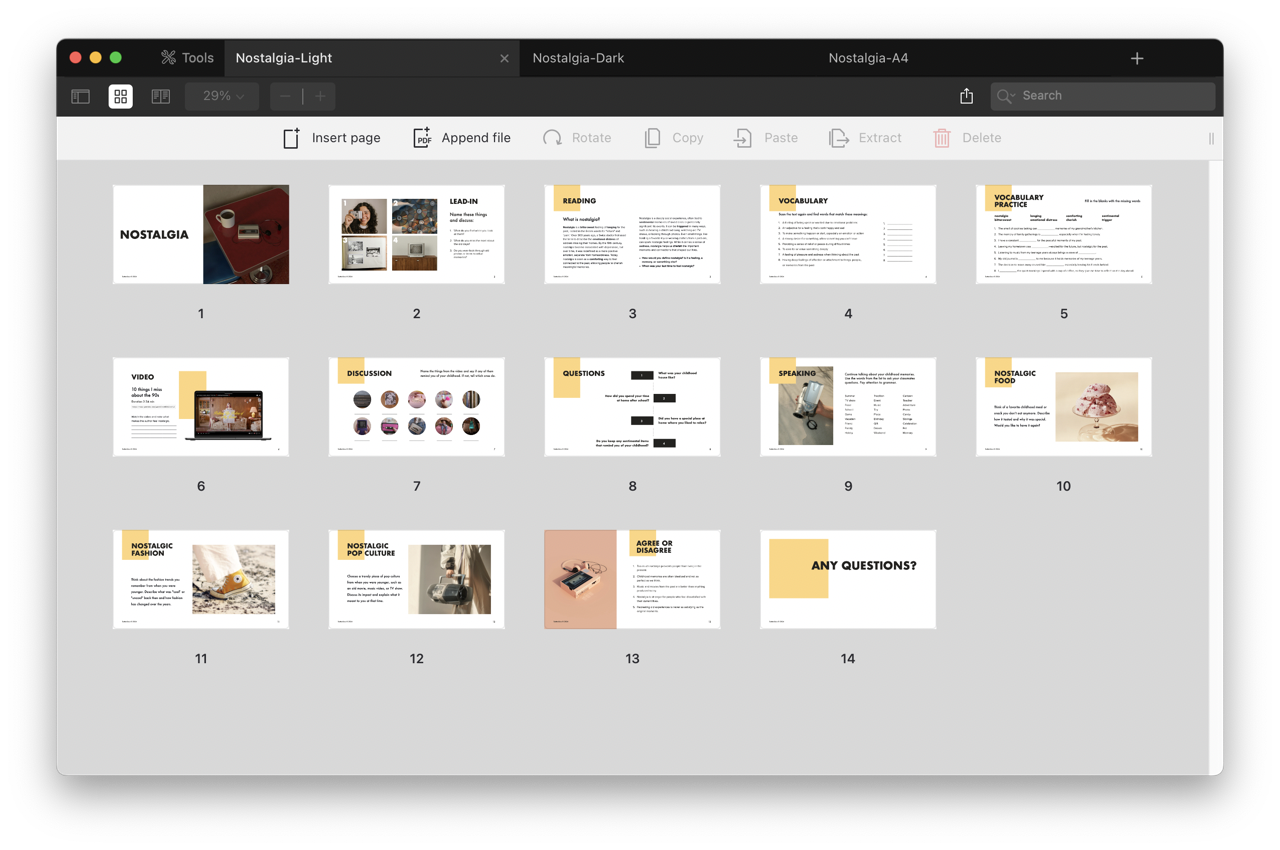Click Insert page button
This screenshot has height=850, width=1280.
tap(331, 138)
